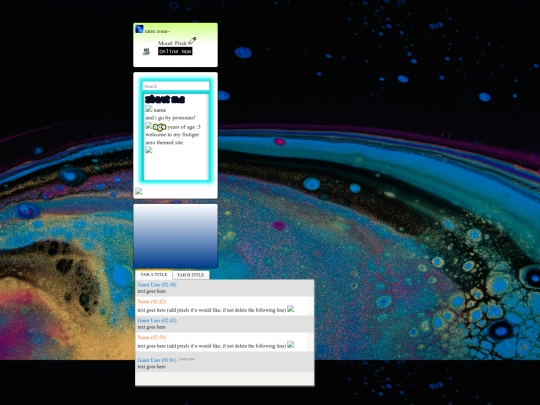Click the blue avatar icon beside site title

[139, 29]
